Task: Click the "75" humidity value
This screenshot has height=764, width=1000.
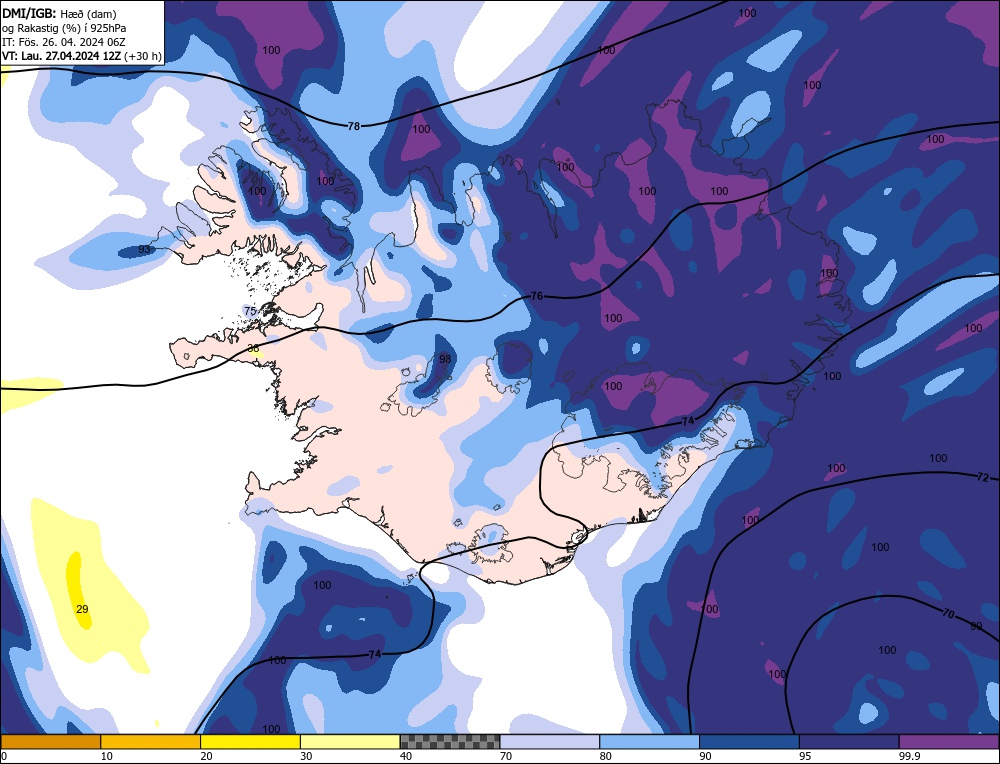Action: coord(250,311)
